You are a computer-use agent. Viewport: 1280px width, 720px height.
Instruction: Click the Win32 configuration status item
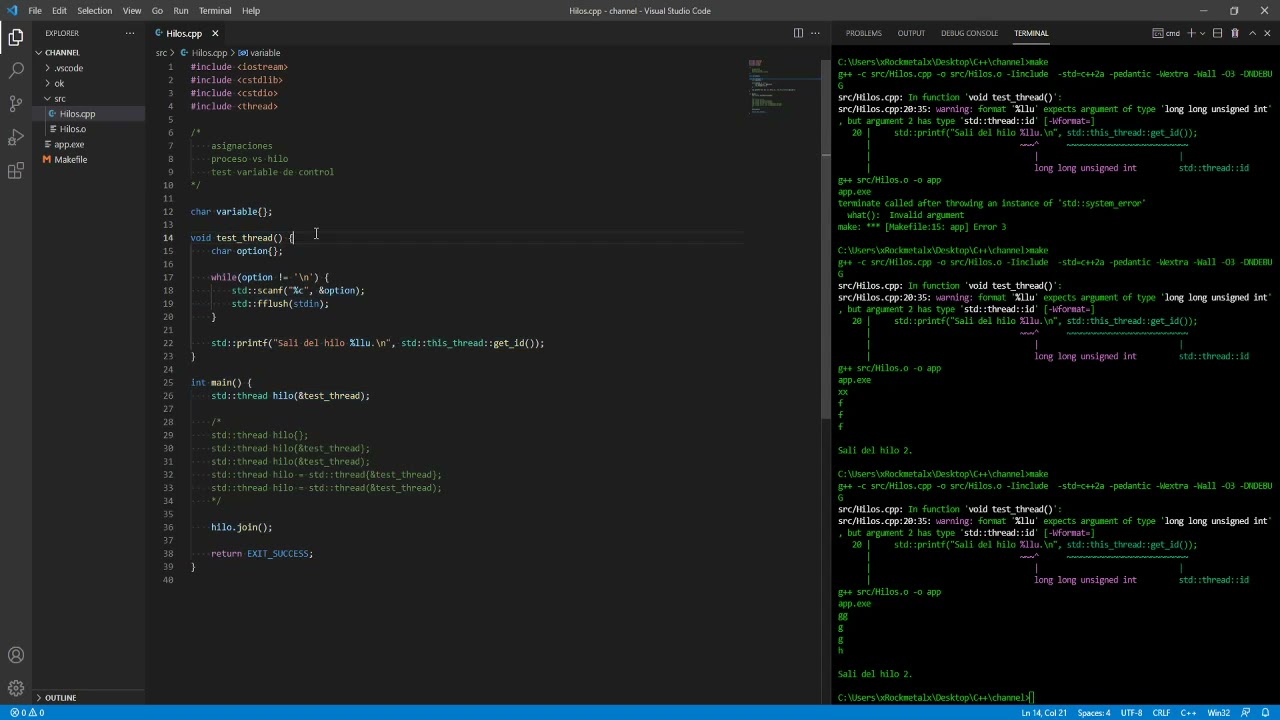pos(1218,713)
